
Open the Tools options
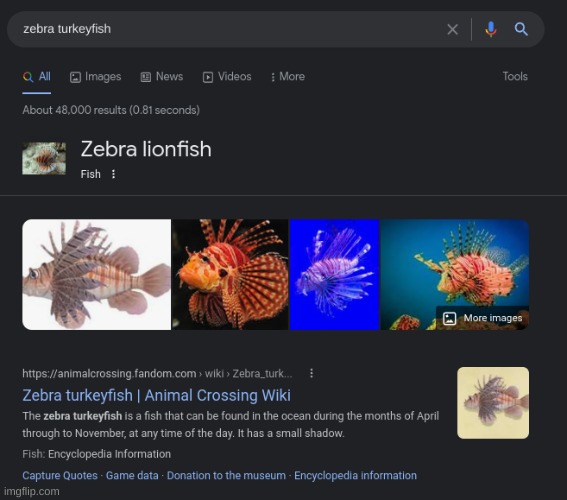coord(515,76)
